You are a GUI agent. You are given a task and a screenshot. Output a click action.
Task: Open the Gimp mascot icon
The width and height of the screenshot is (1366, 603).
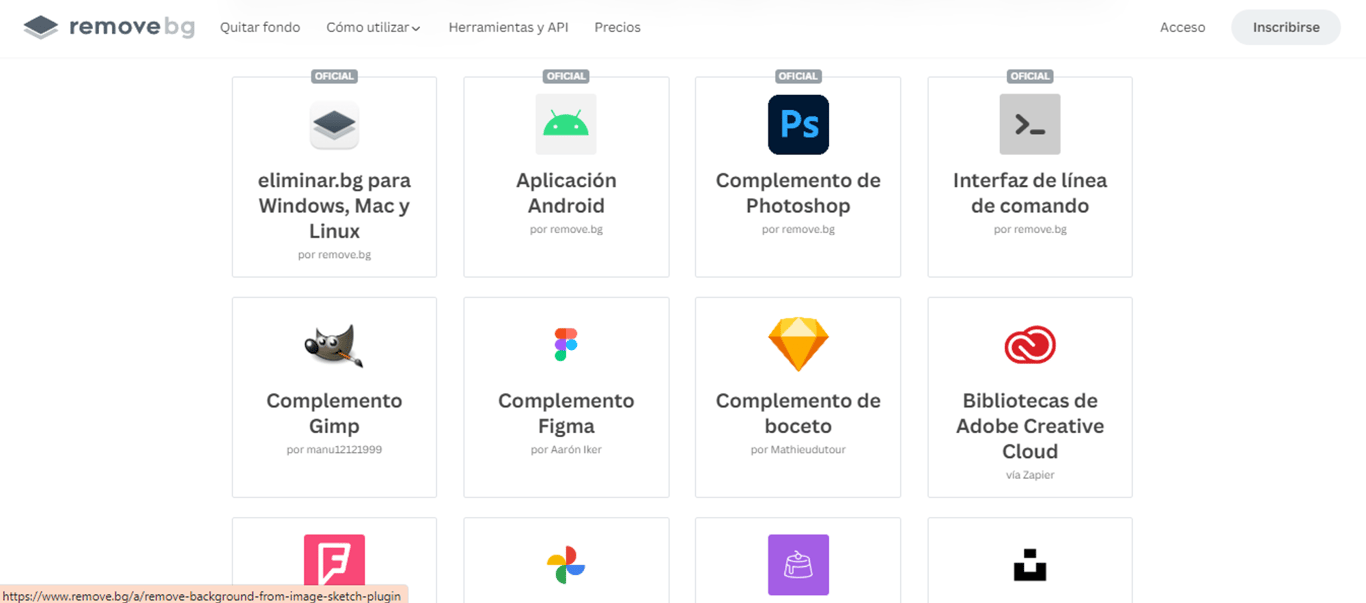[334, 345]
